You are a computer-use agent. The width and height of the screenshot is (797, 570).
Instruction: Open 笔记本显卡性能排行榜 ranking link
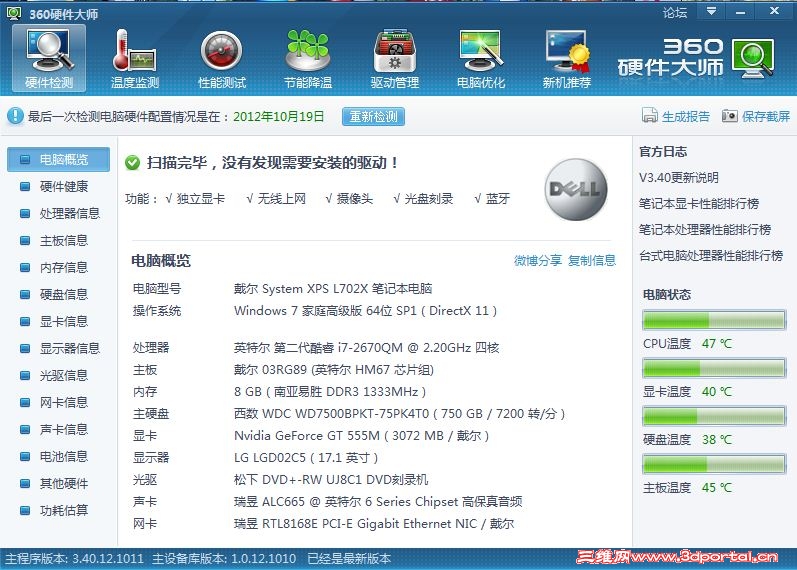coord(699,203)
